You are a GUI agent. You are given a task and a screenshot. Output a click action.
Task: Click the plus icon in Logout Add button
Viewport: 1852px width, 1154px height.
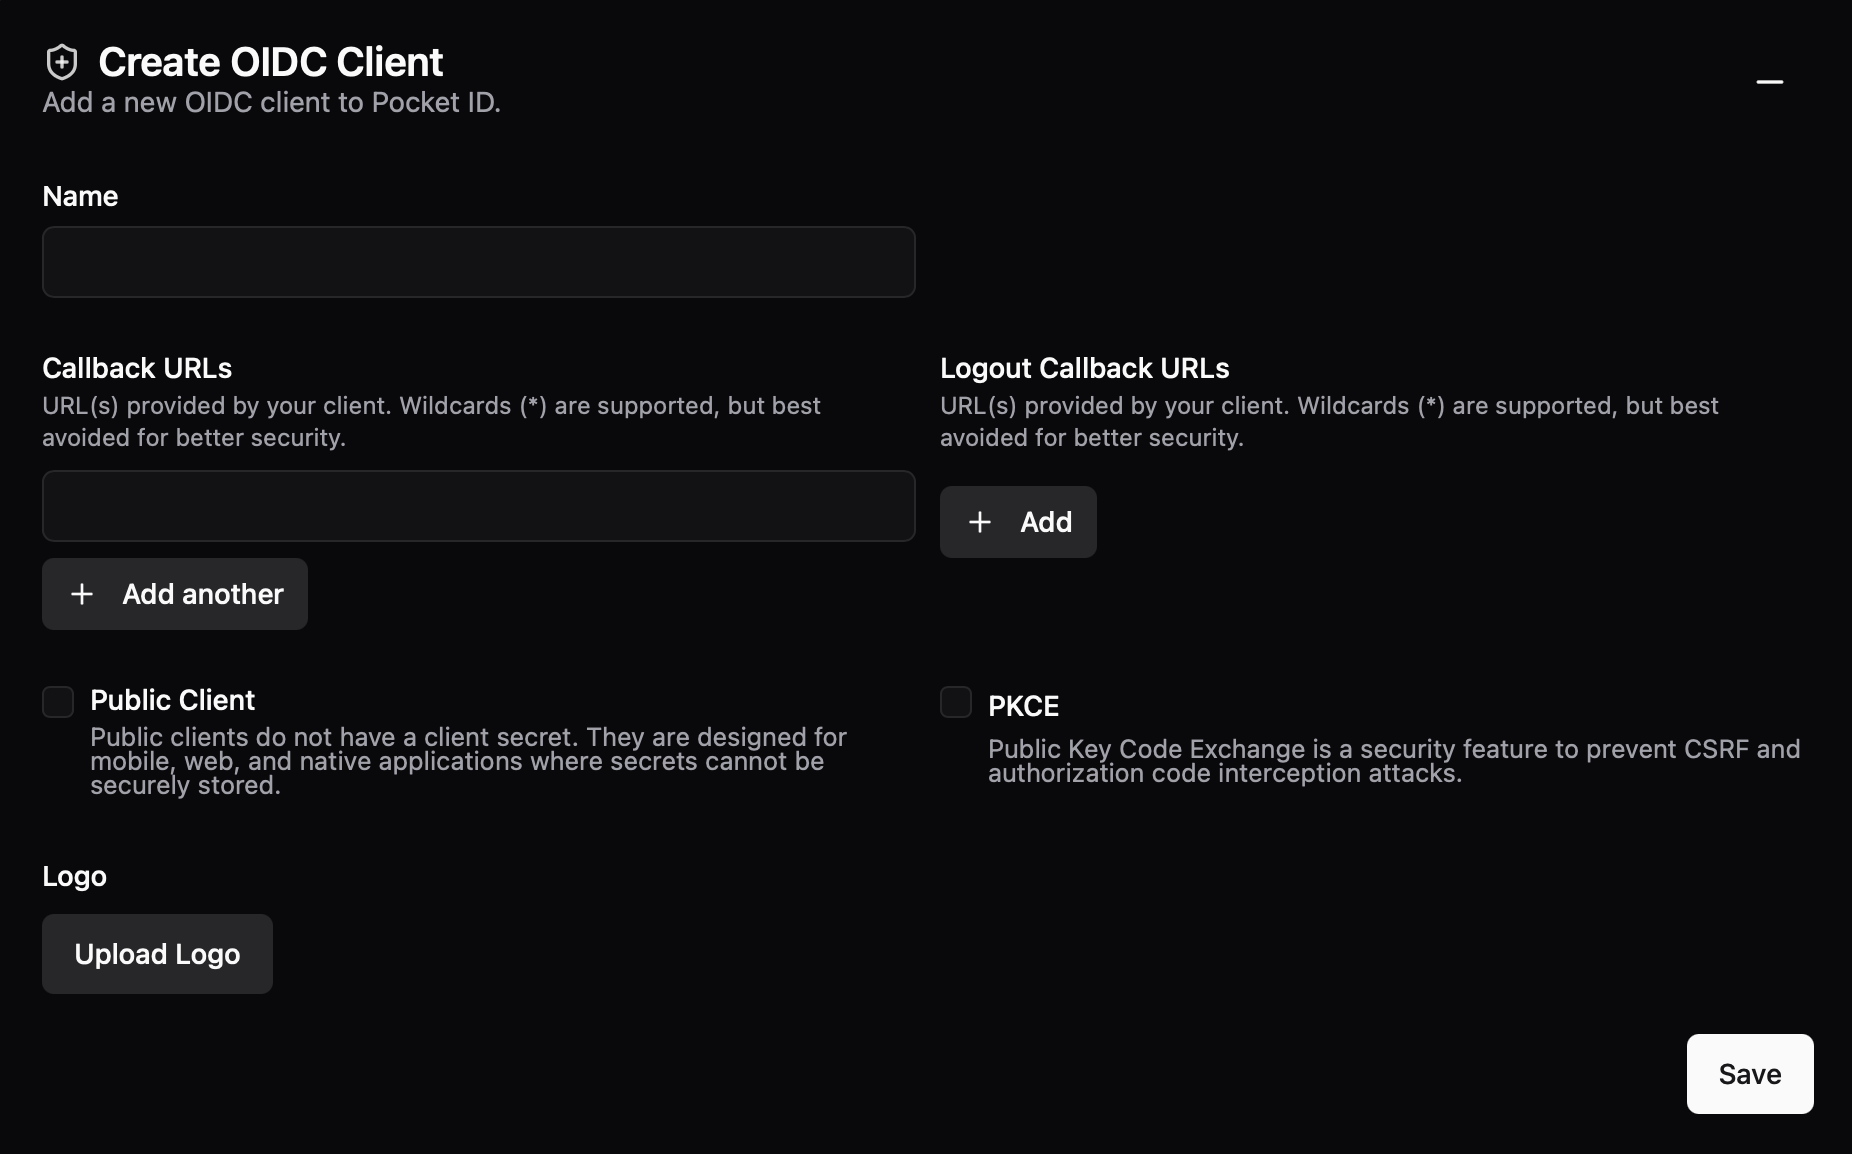click(980, 522)
